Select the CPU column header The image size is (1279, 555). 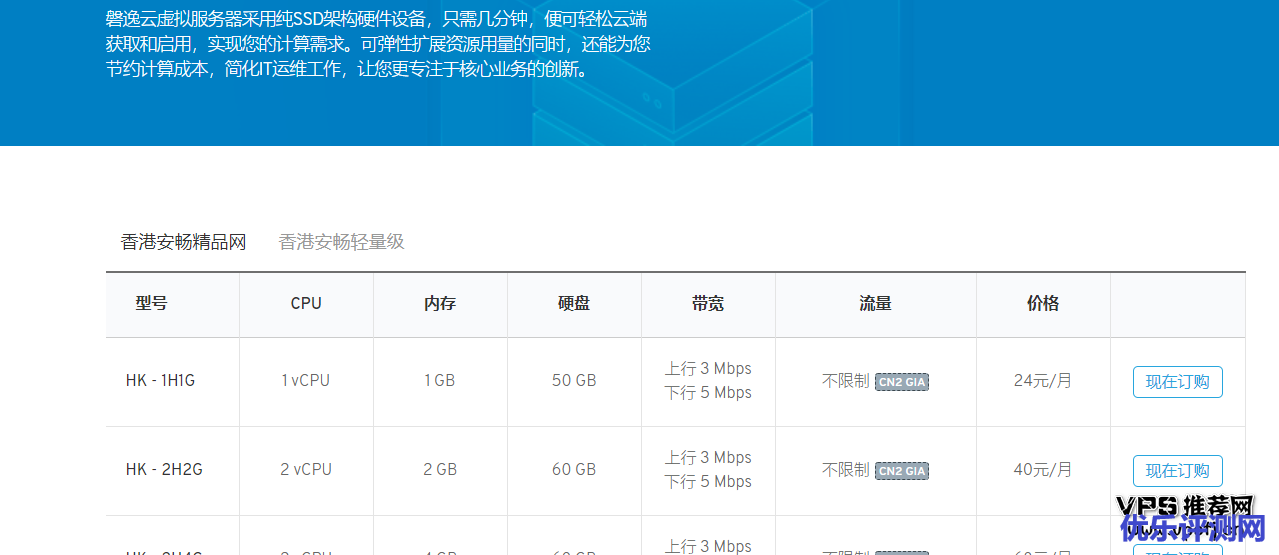306,304
